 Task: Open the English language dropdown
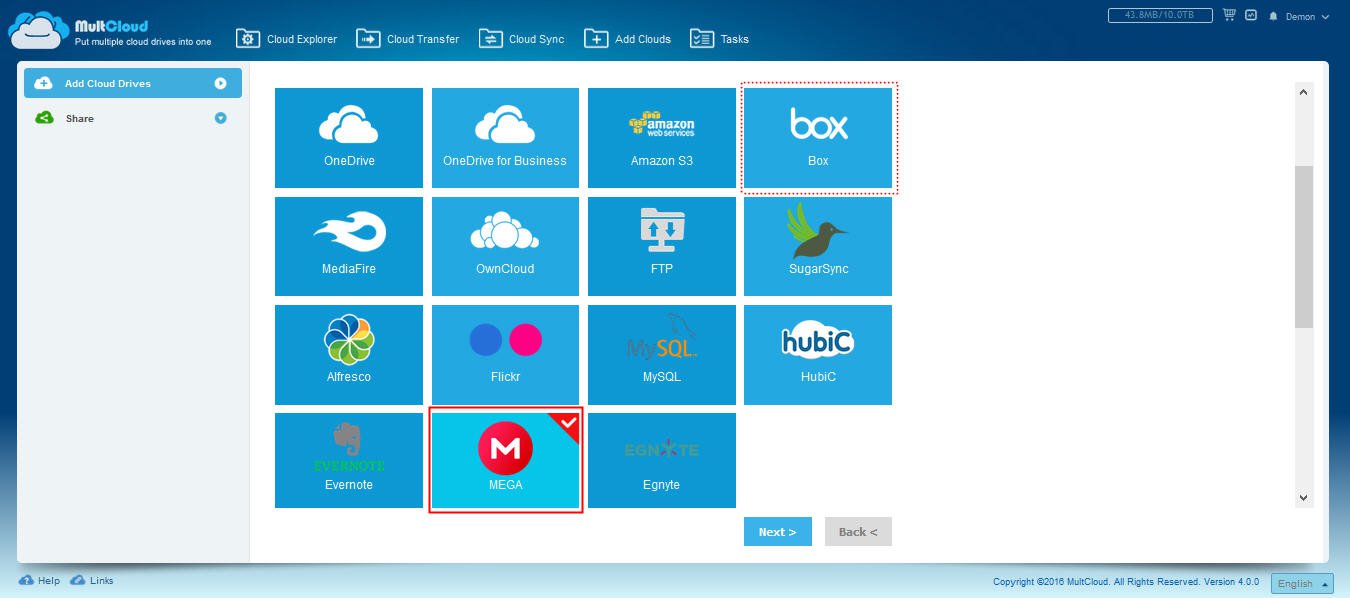click(x=1302, y=584)
